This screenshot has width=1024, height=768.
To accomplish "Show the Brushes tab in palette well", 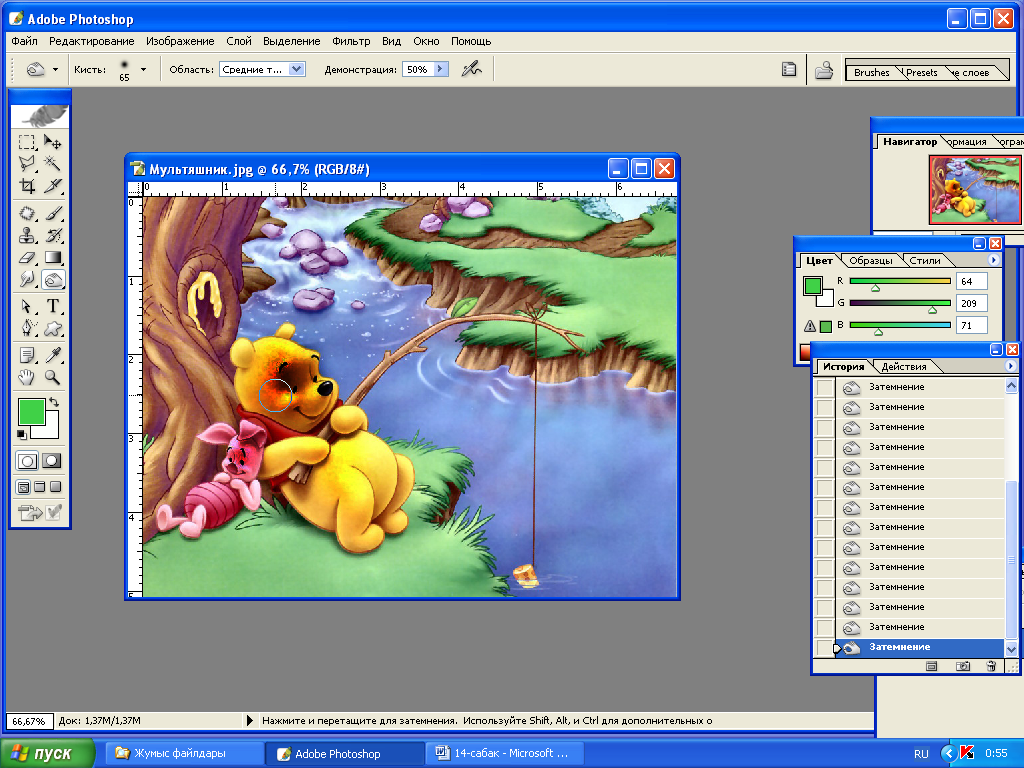I will (x=871, y=72).
